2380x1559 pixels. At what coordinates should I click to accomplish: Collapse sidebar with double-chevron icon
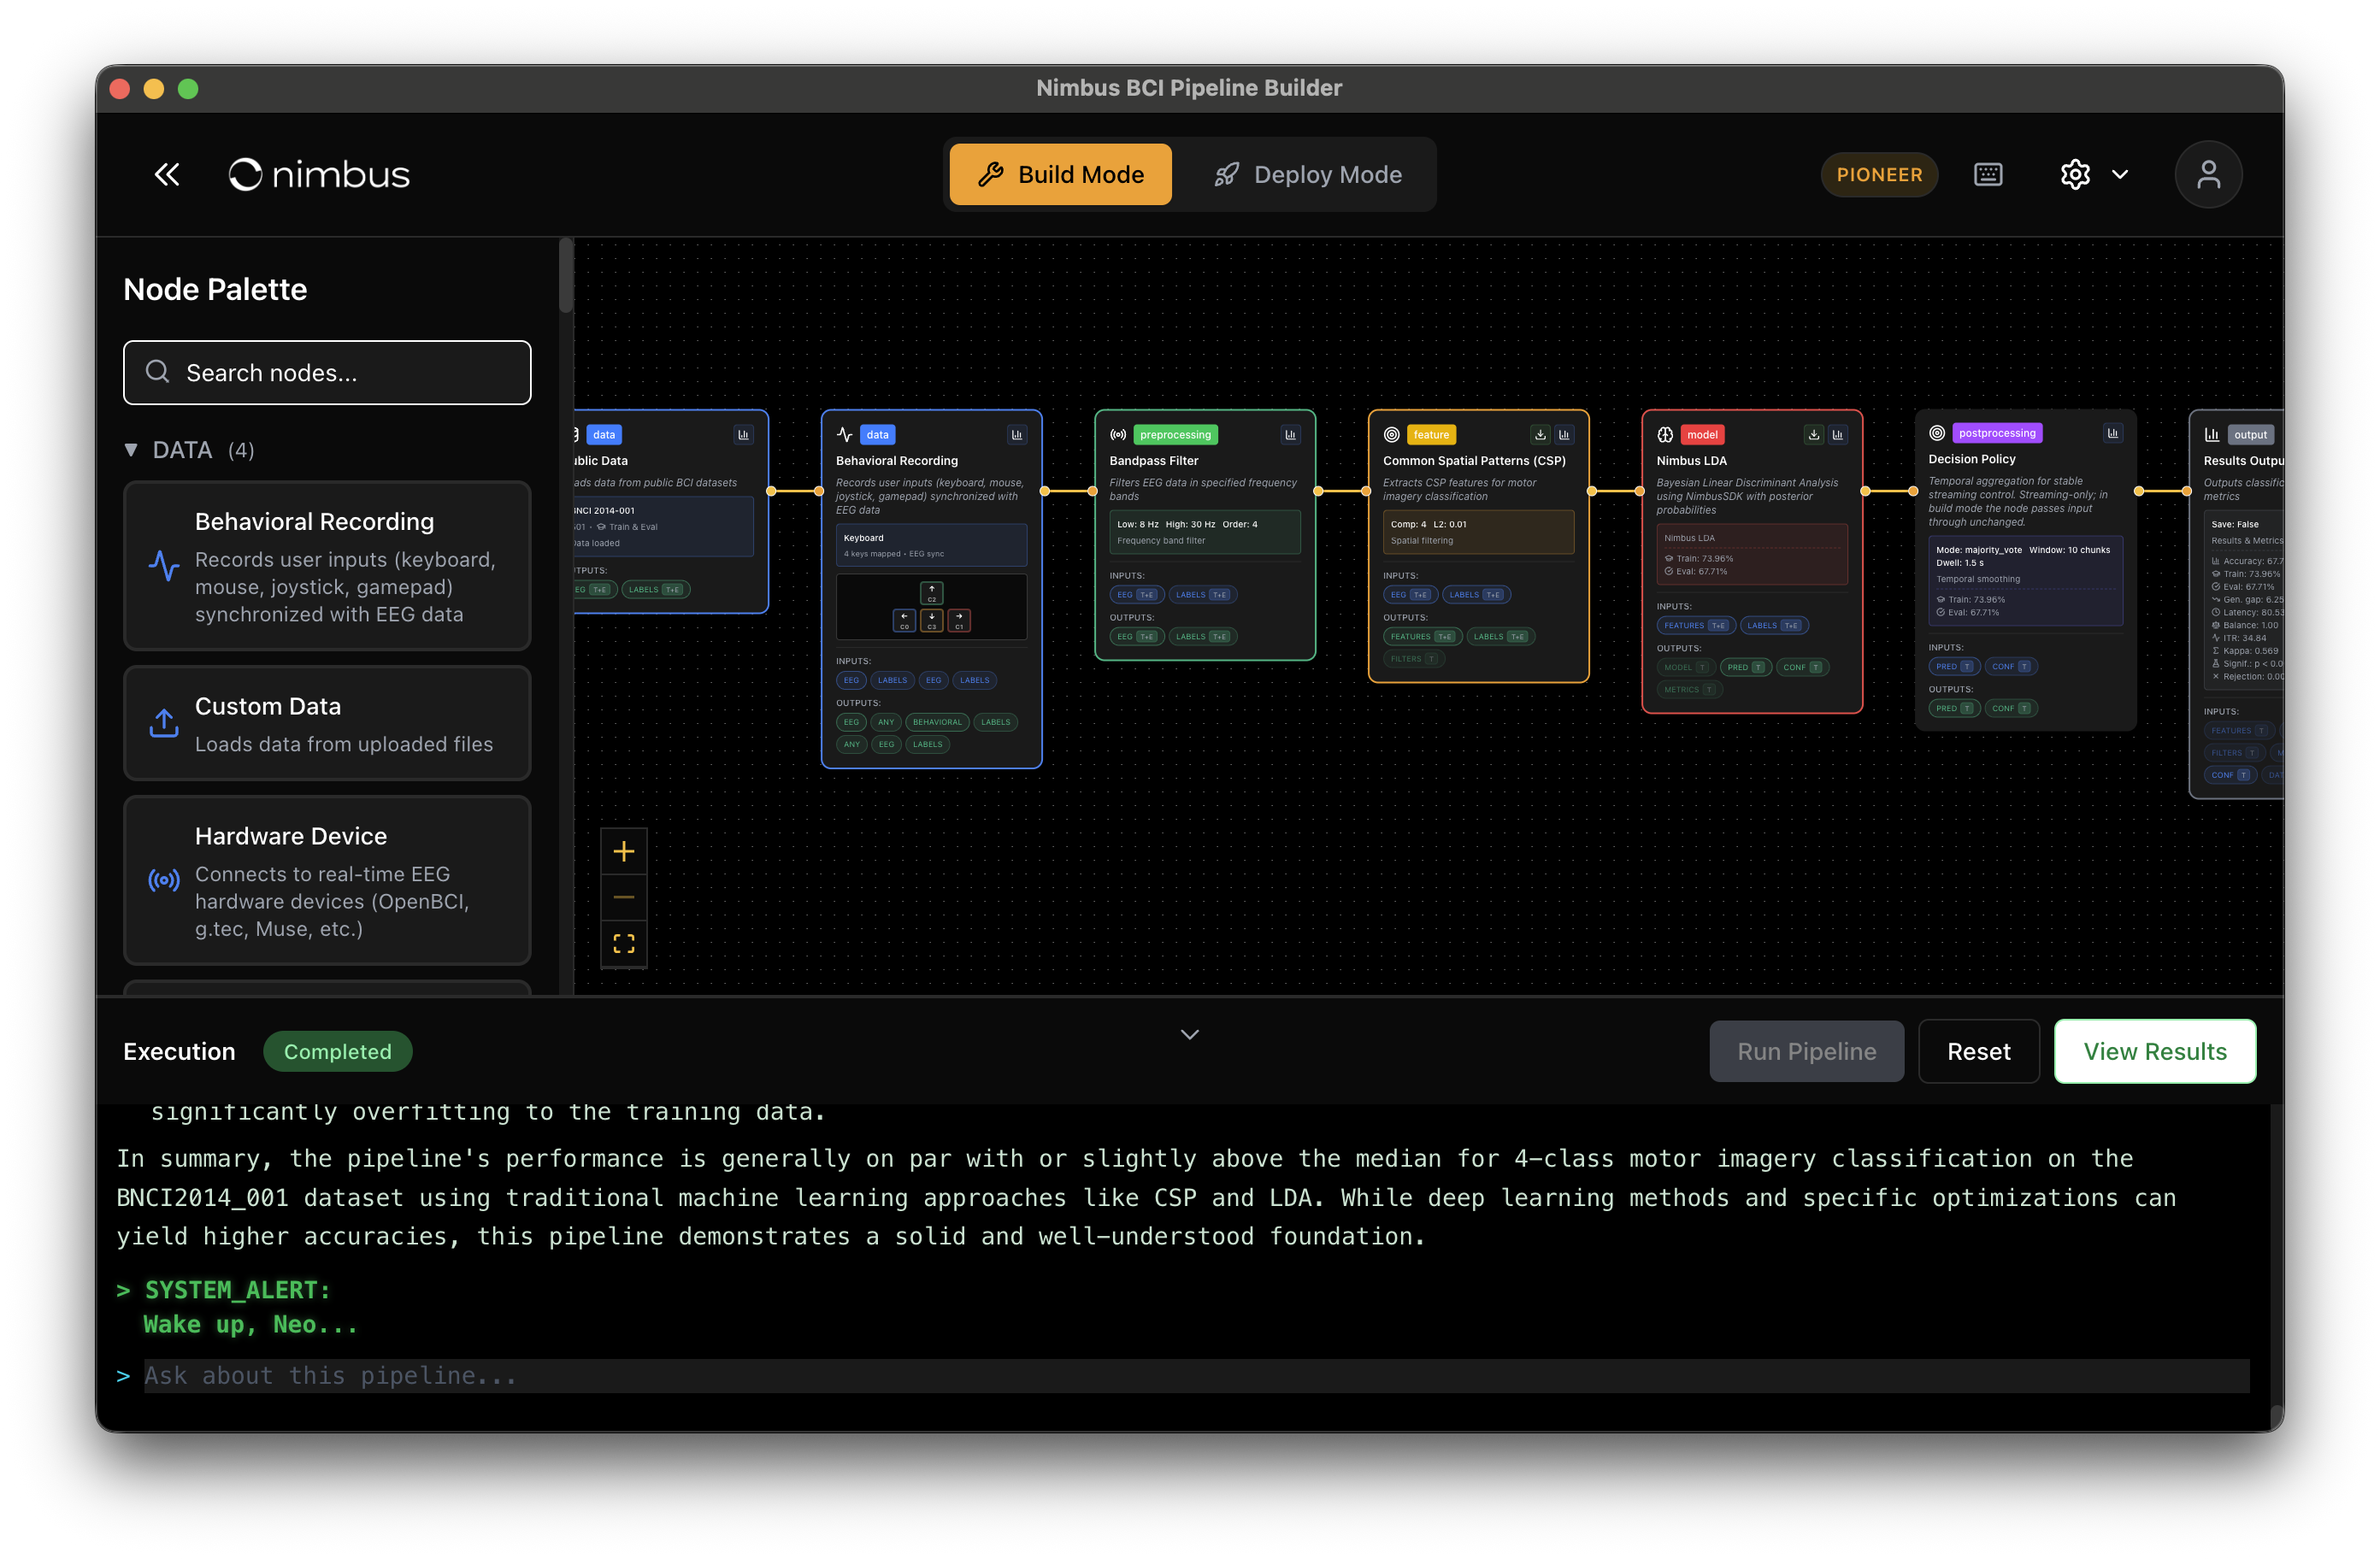(x=167, y=174)
